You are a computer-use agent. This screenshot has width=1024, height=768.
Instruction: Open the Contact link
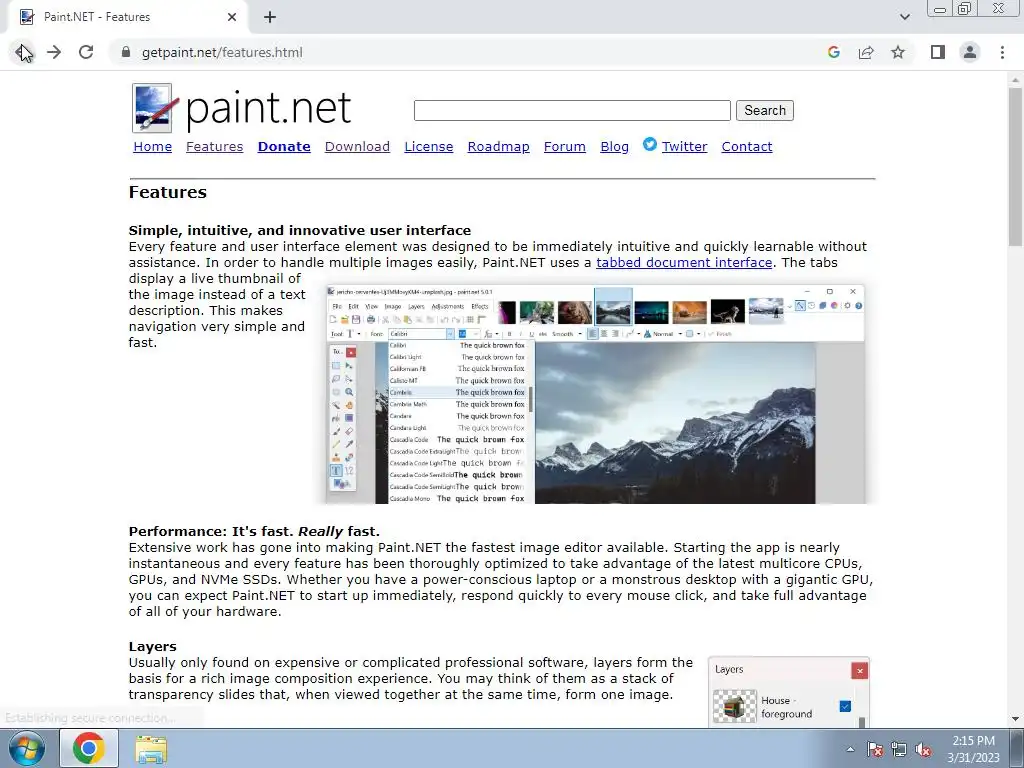[746, 146]
